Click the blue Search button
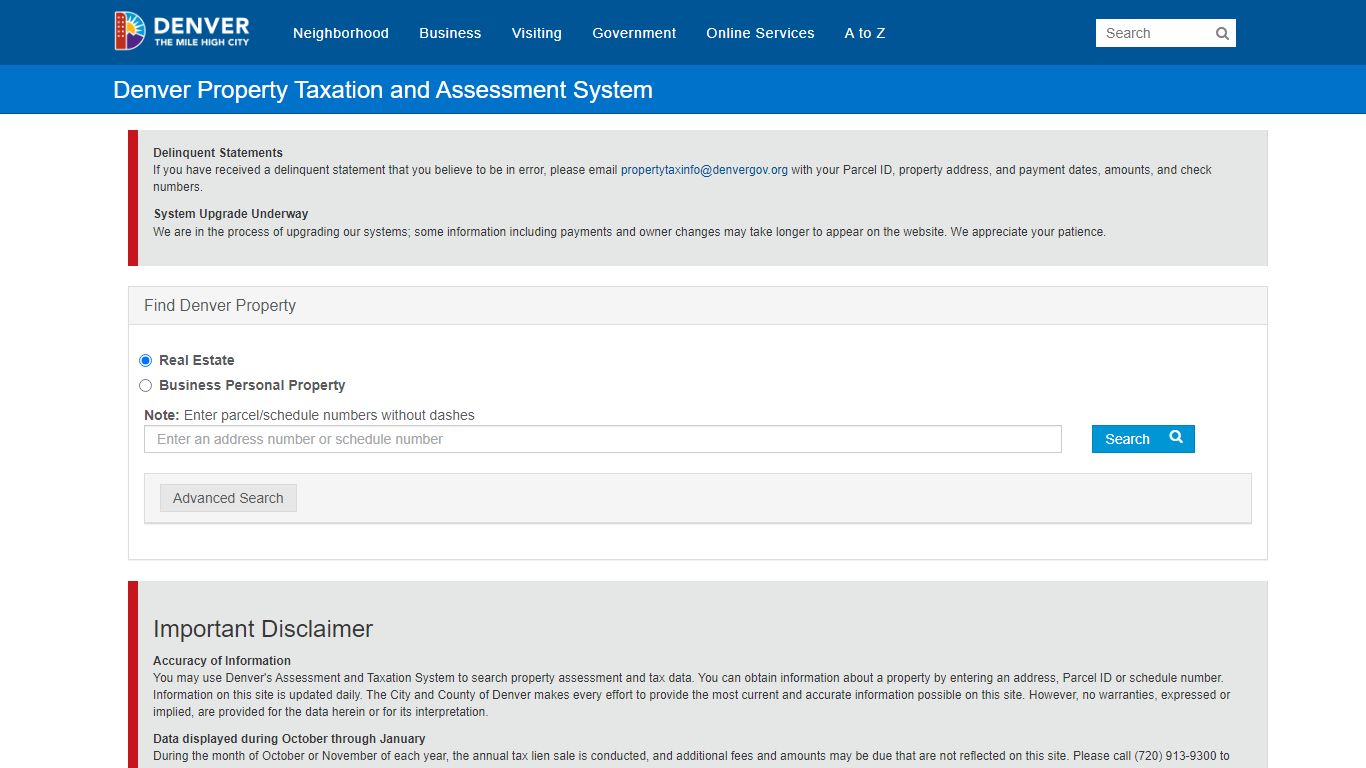The height and width of the screenshot is (768, 1366). coord(1143,439)
